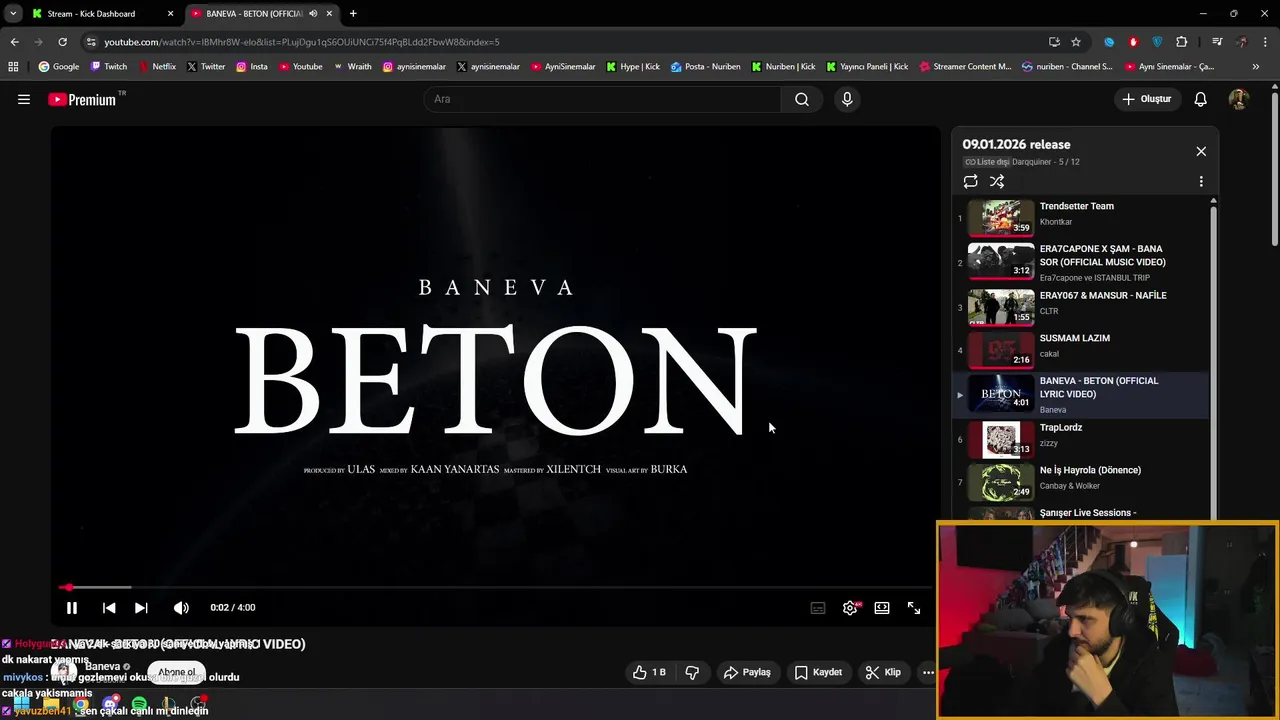The image size is (1280, 720).
Task: Toggle playlist shuffle button
Action: click(x=997, y=181)
